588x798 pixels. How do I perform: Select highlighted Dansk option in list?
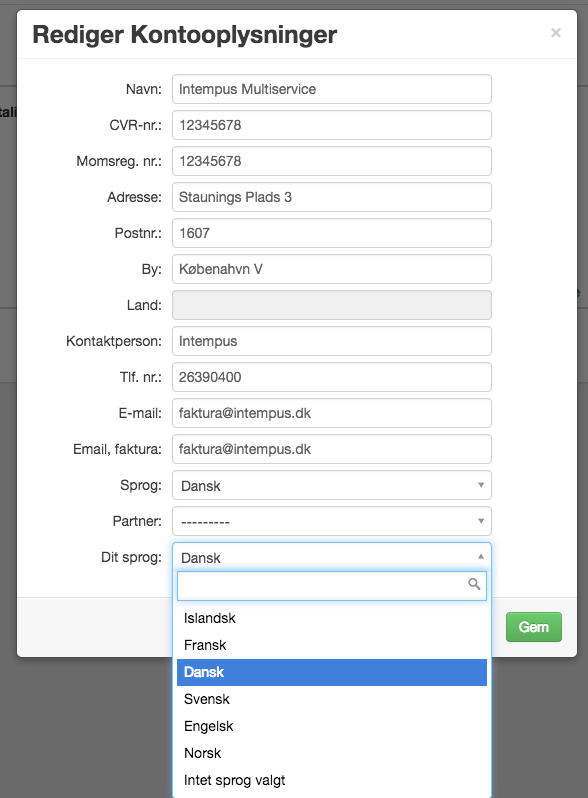click(332, 672)
